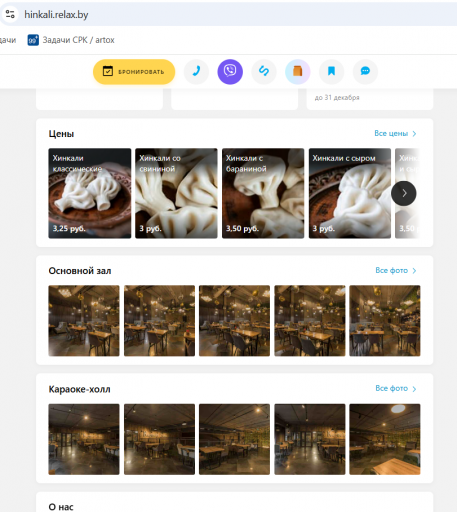Viewport: 457px width, 512px height.
Task: Open second Караоке-холл photo
Action: (x=159, y=439)
